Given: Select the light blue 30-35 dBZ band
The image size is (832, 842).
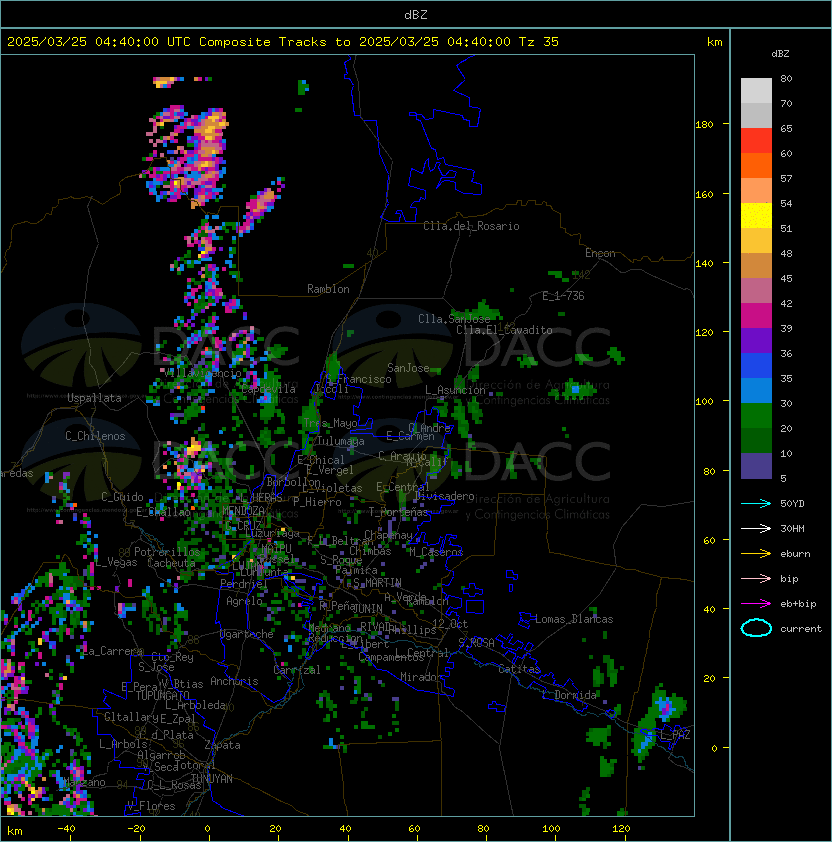Looking at the screenshot, I should tap(756, 391).
